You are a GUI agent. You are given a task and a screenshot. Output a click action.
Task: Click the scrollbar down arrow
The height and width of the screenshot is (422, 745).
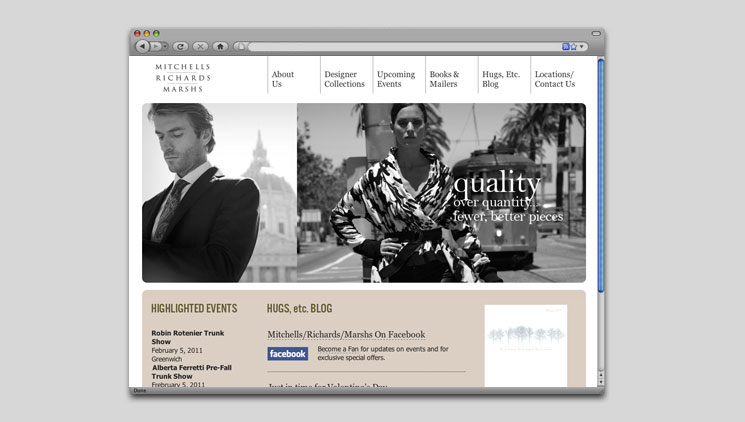(x=601, y=382)
